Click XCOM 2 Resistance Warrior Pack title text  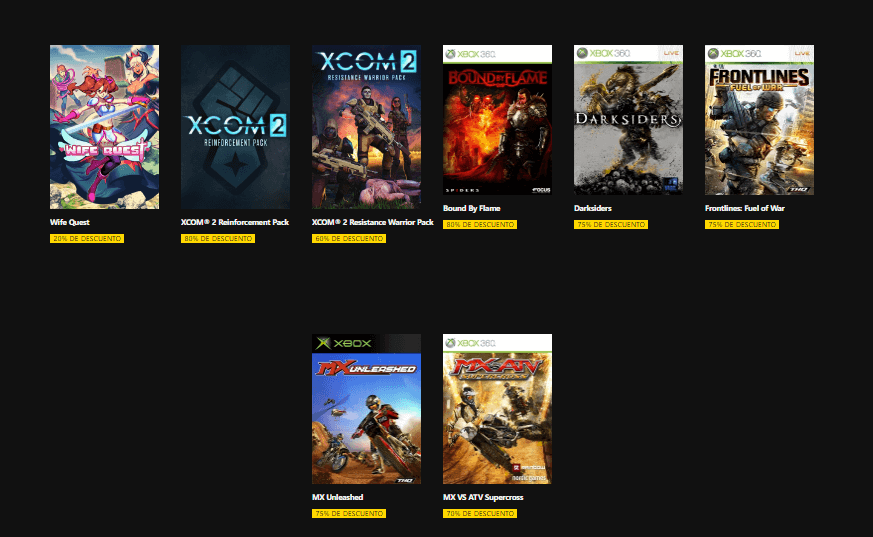372,222
